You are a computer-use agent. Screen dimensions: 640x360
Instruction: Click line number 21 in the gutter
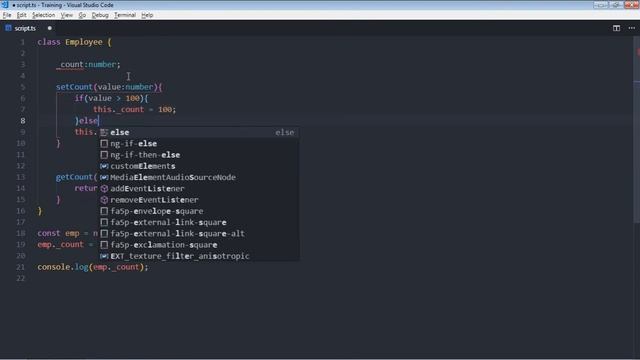tap(20, 267)
